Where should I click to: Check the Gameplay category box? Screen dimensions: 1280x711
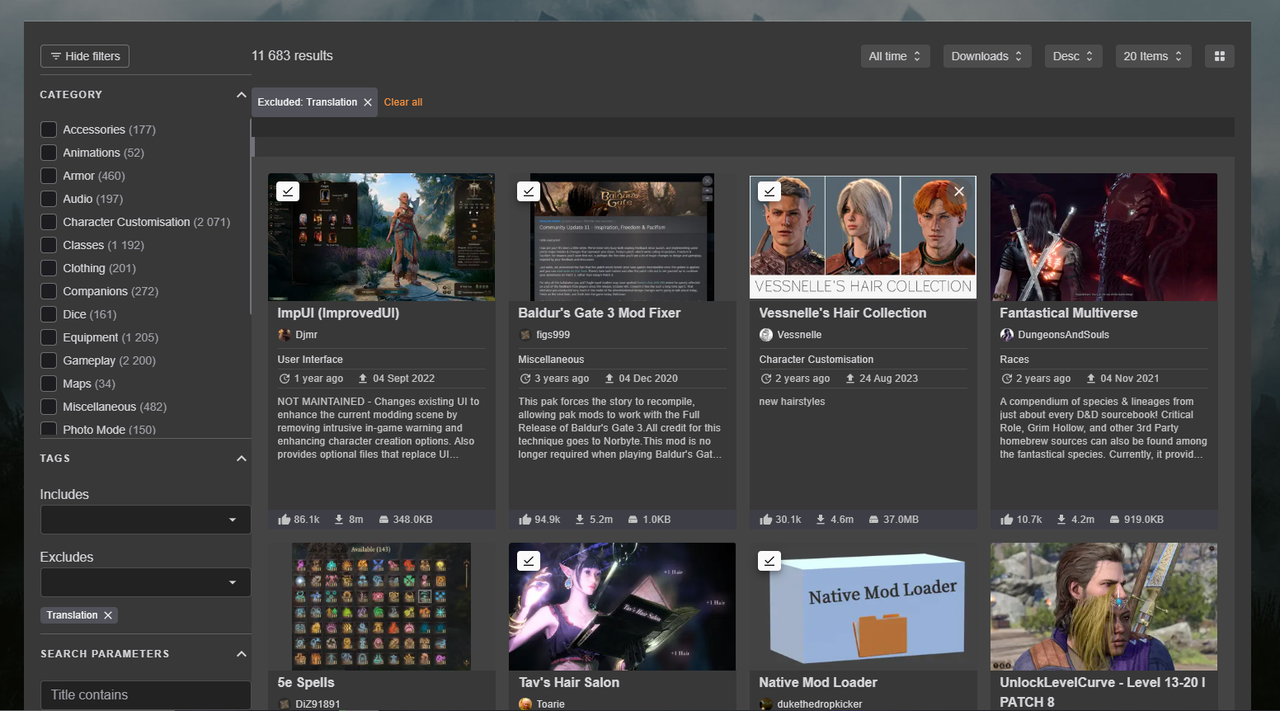click(x=48, y=360)
